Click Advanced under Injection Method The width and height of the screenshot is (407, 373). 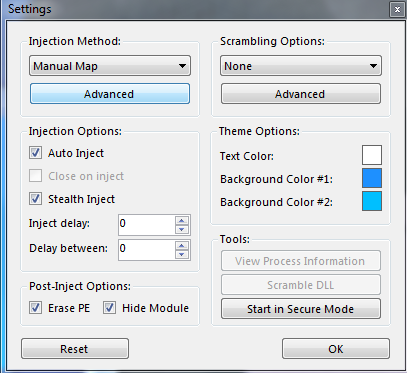(110, 94)
